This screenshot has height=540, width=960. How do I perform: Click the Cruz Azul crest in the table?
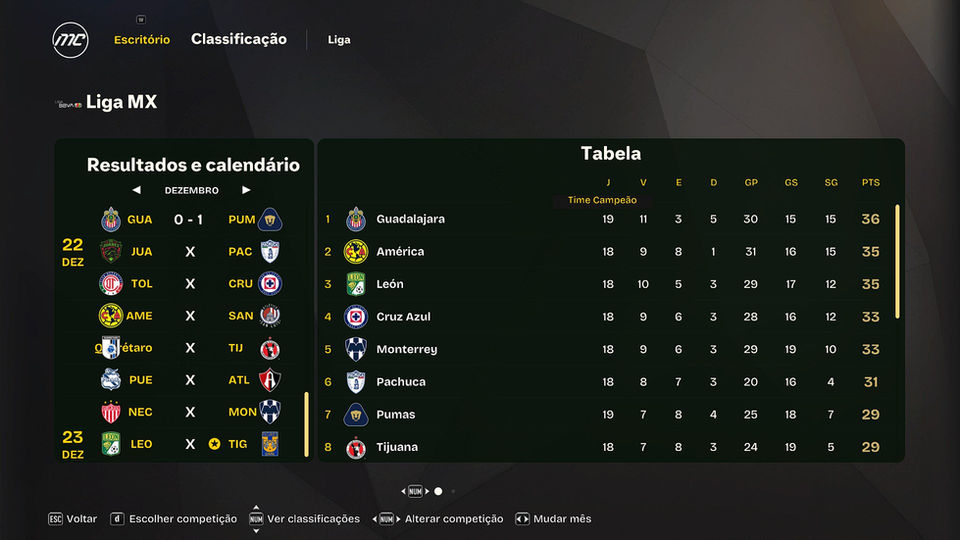pos(356,317)
